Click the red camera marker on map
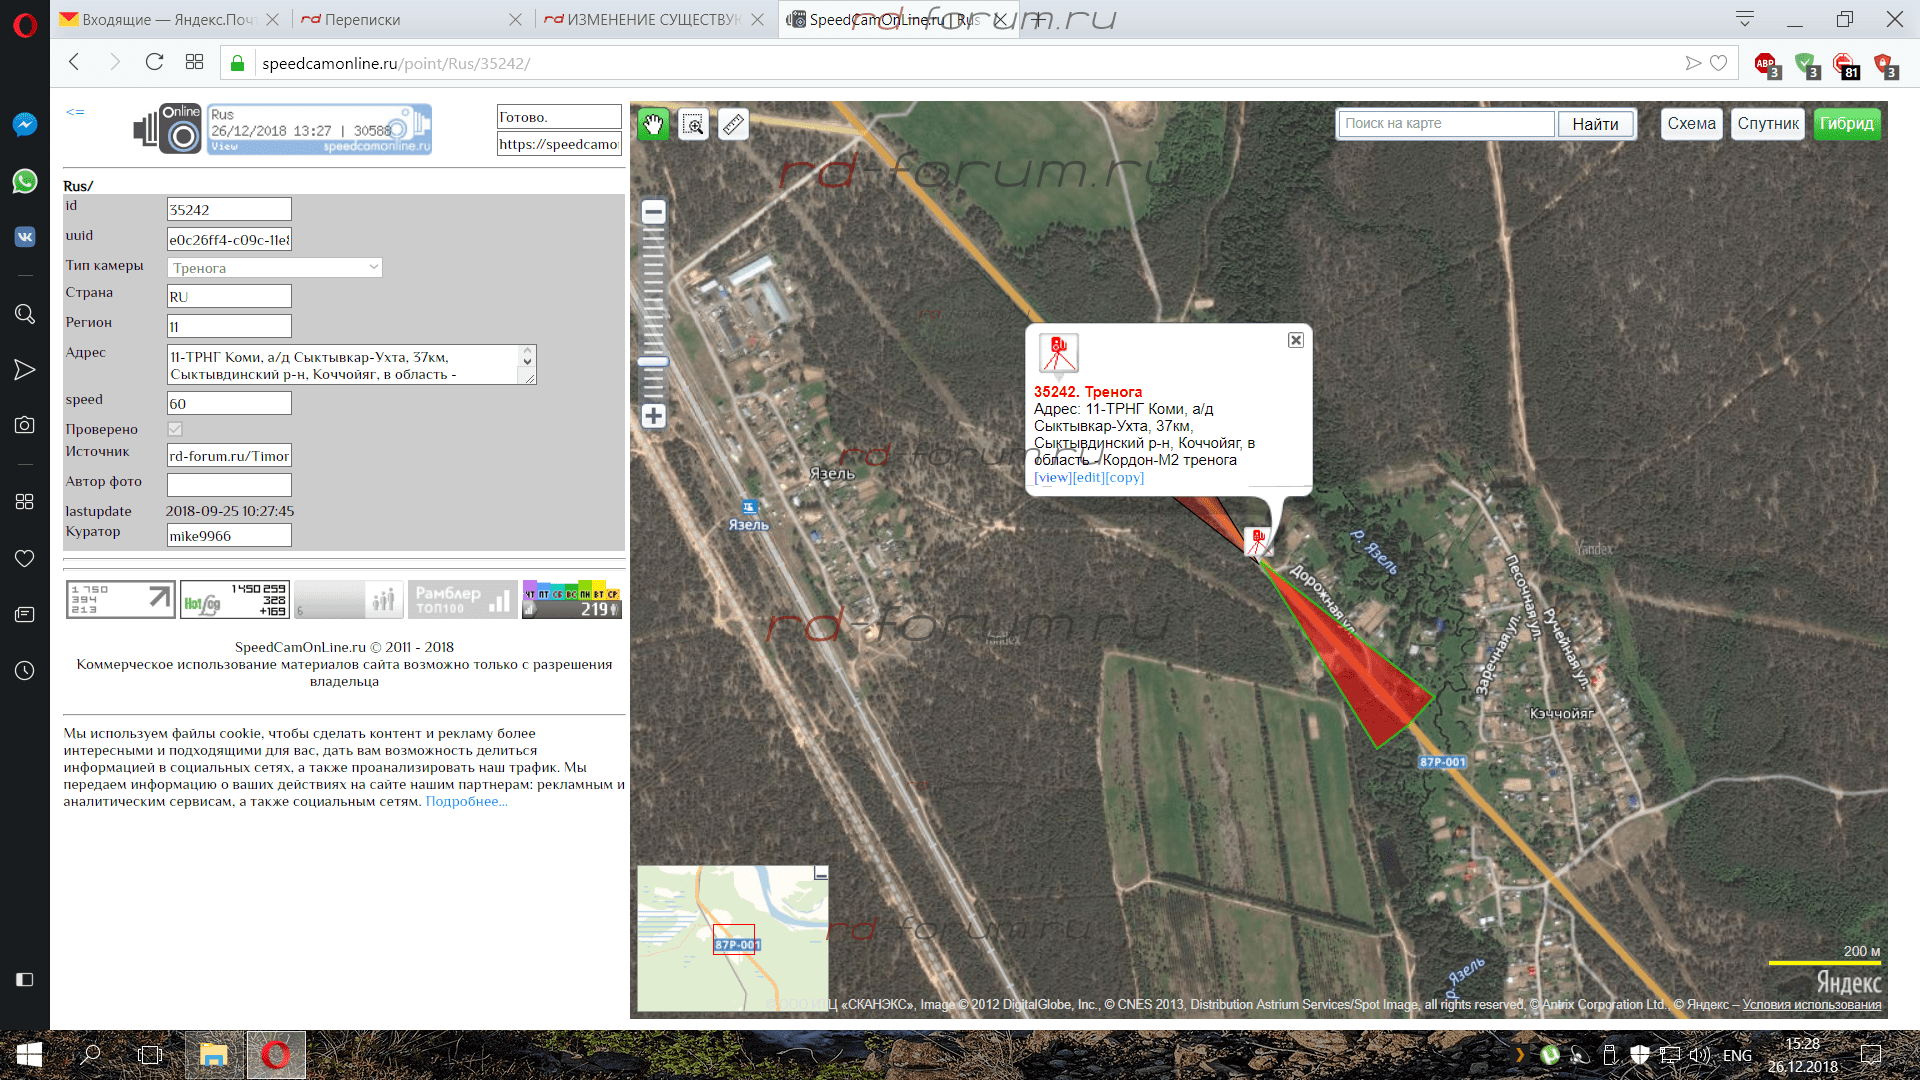The image size is (1920, 1080). [x=1257, y=541]
